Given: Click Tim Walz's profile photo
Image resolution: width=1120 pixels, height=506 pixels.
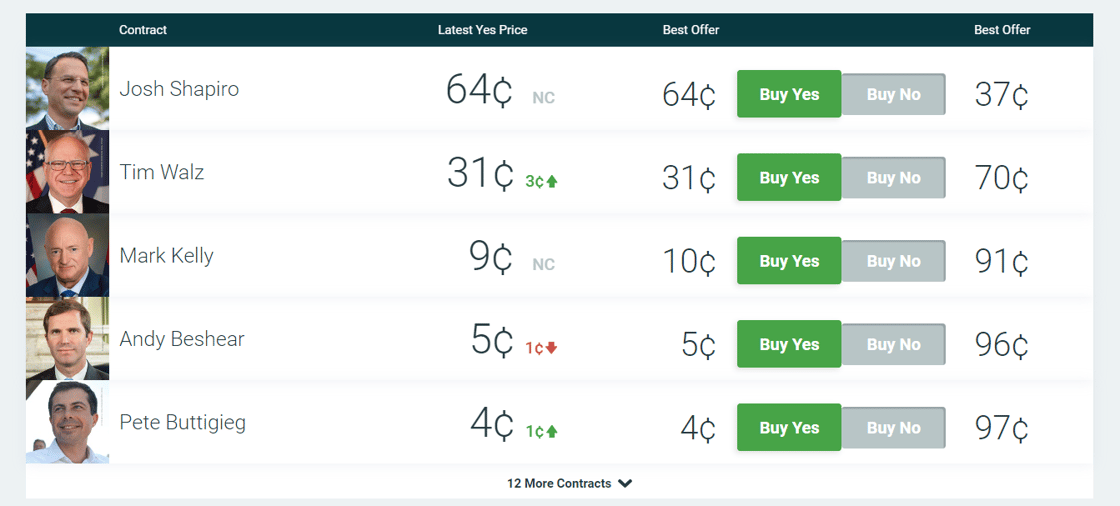Looking at the screenshot, I should click(67, 171).
